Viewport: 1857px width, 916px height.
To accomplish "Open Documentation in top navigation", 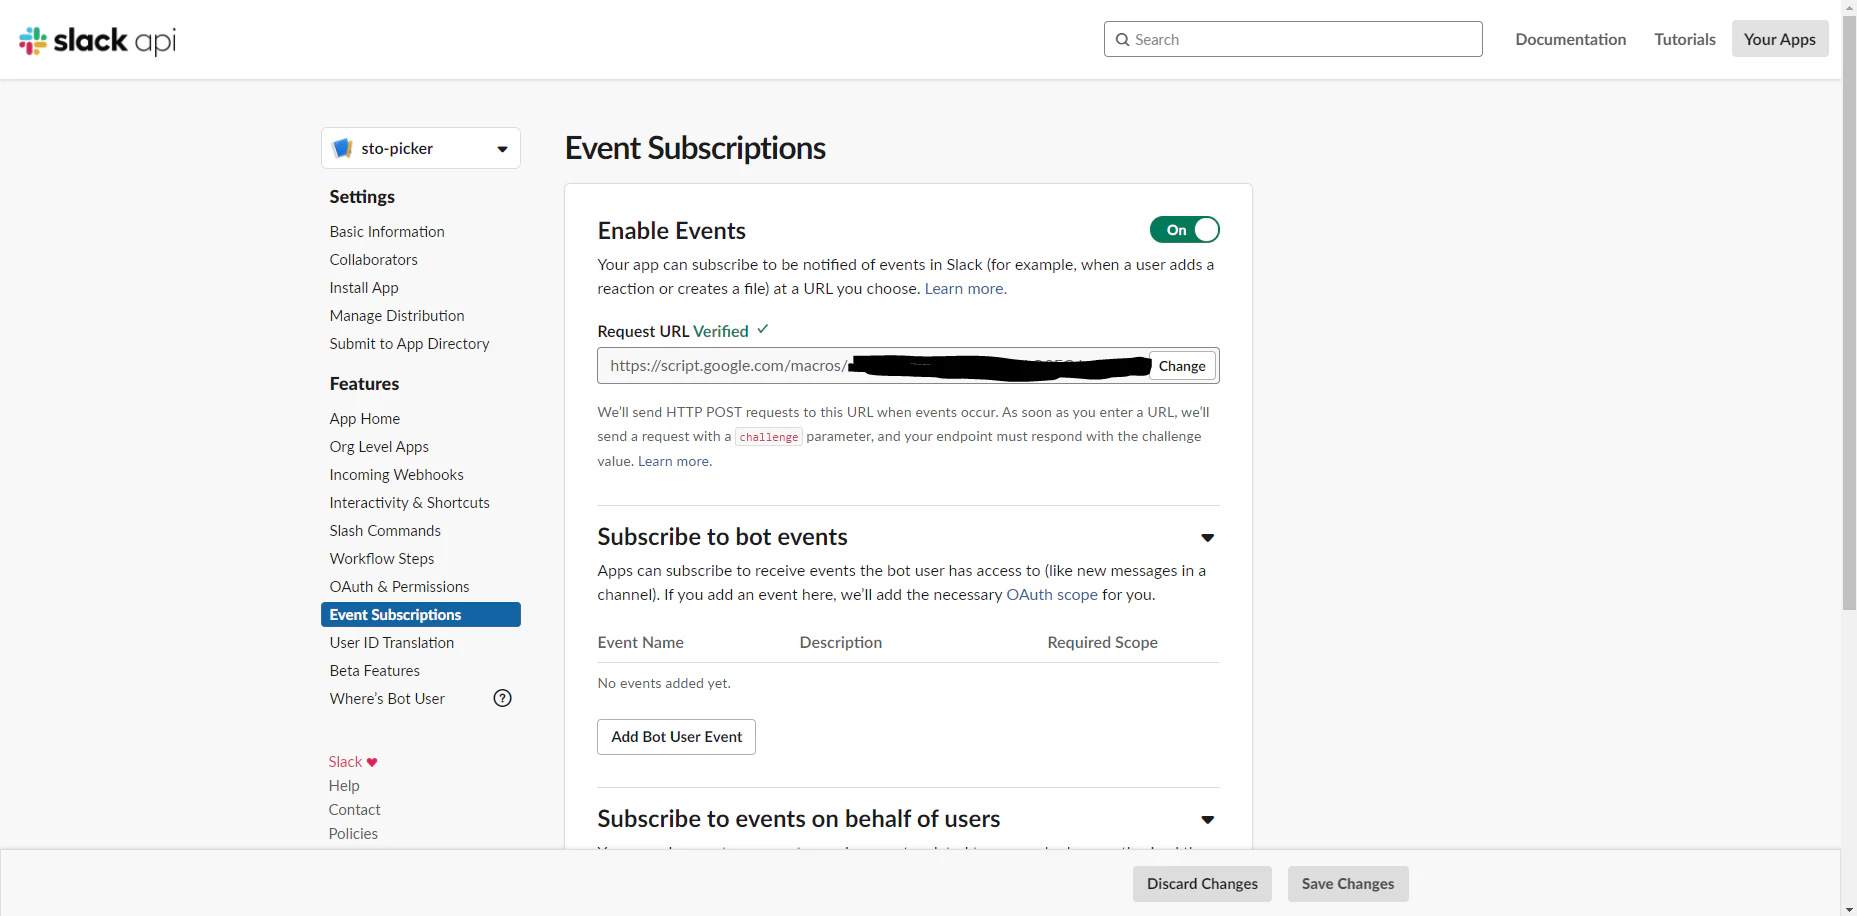I will [1571, 39].
